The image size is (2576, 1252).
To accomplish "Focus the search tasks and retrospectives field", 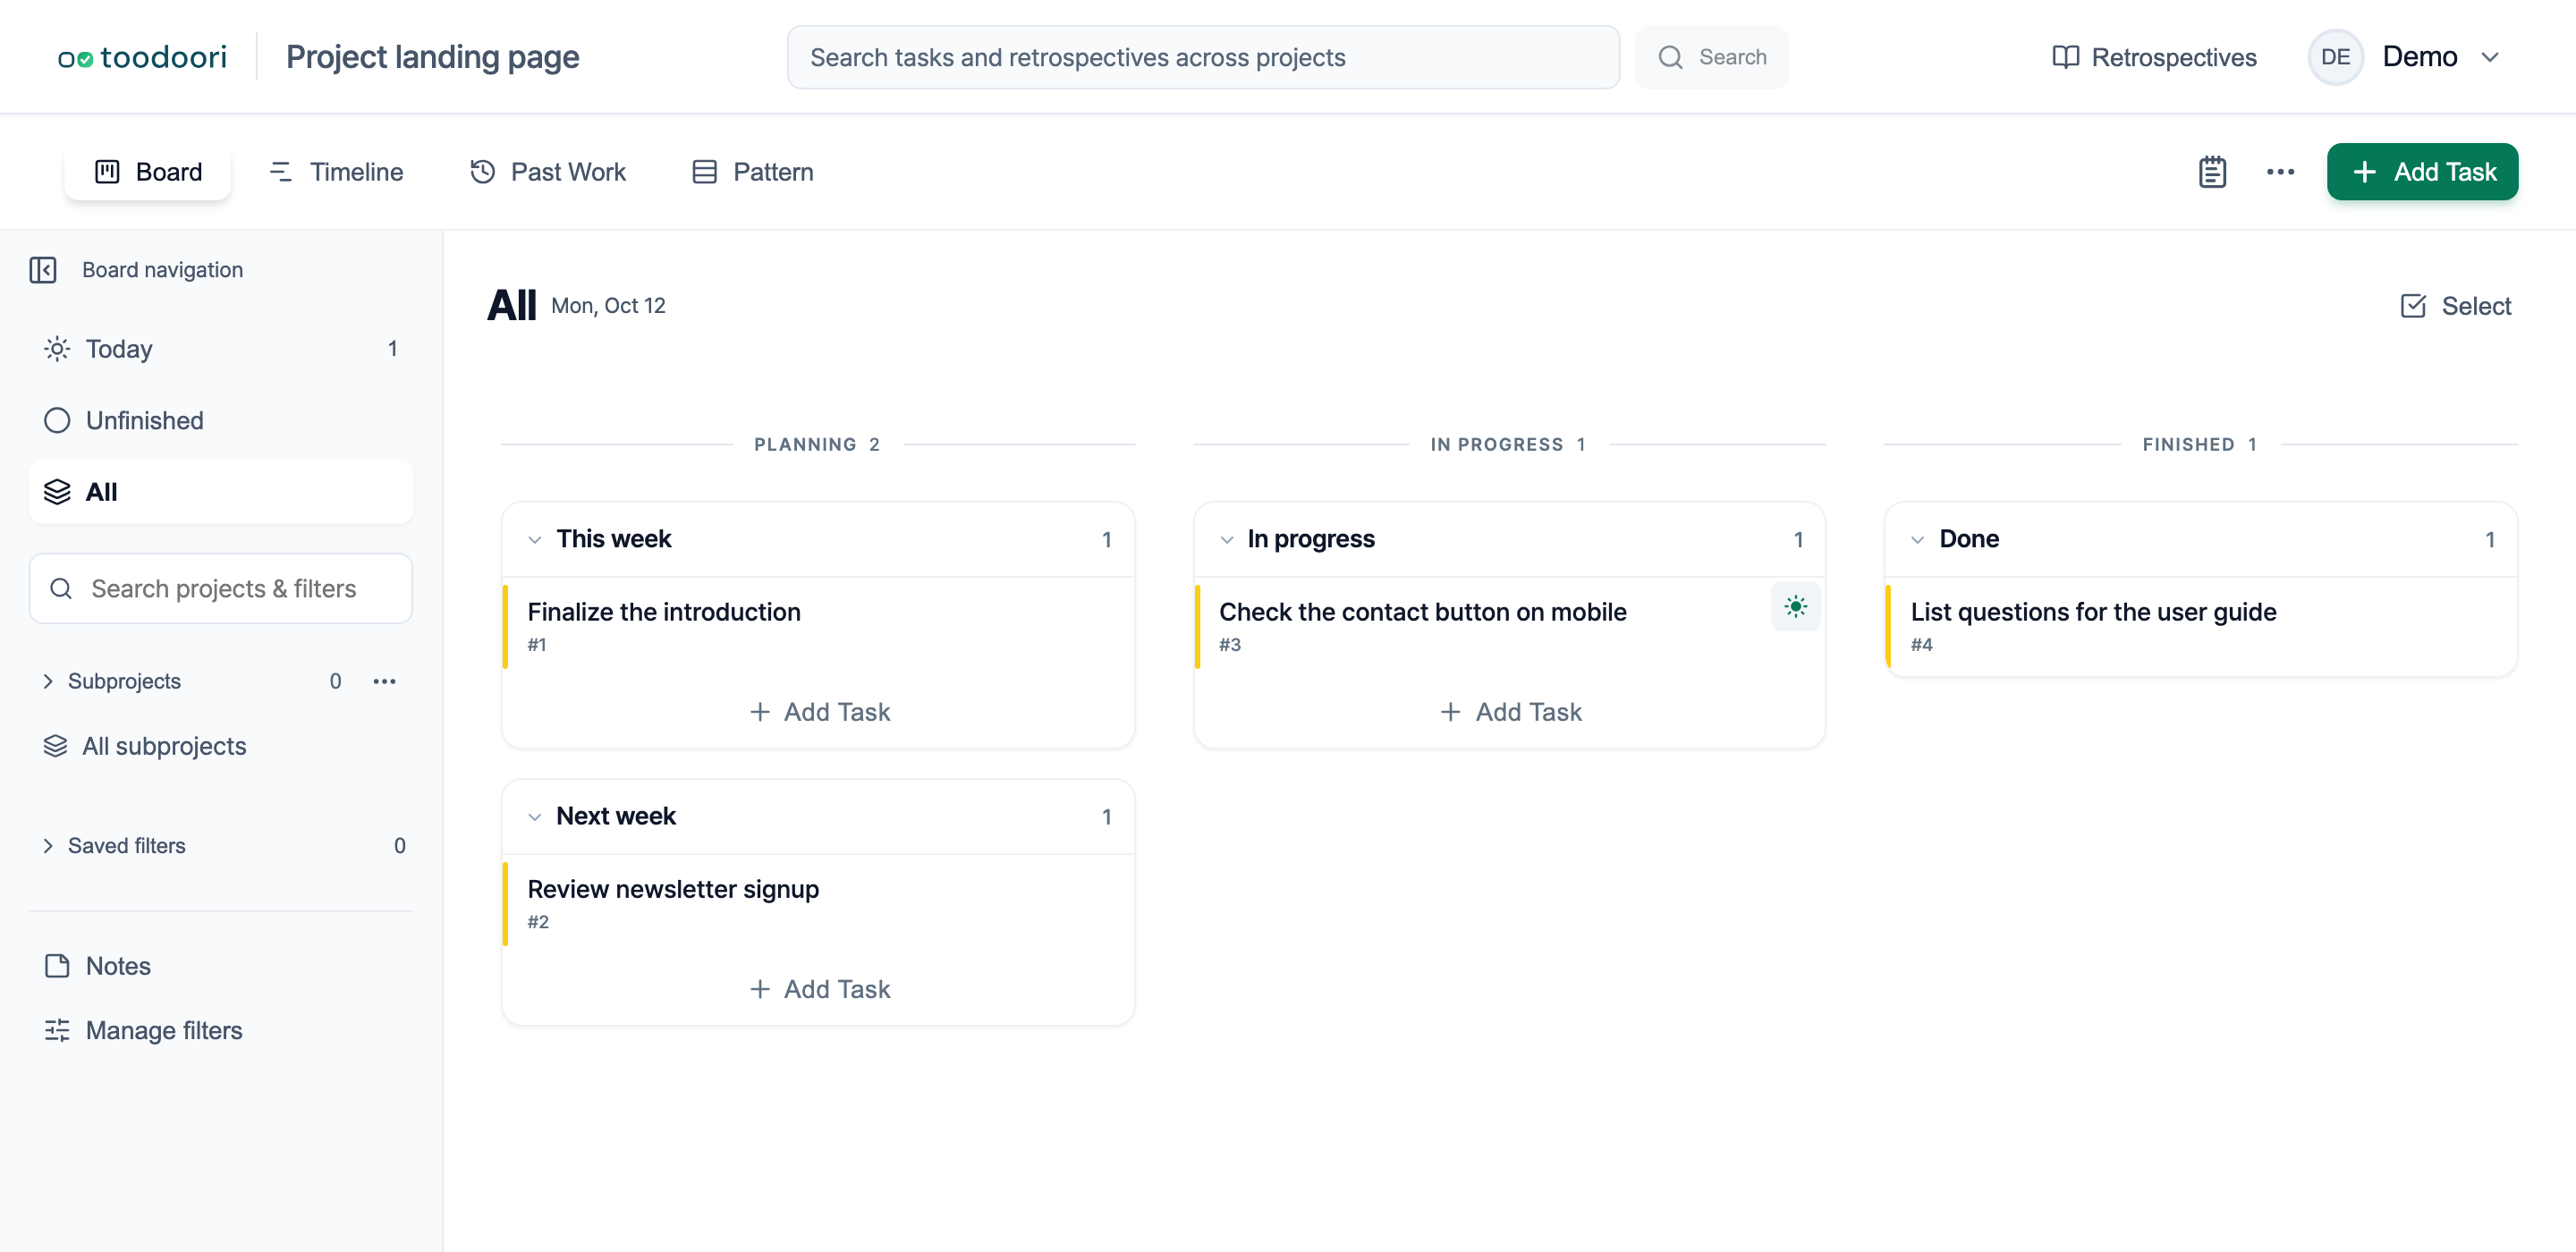I will pyautogui.click(x=1203, y=57).
